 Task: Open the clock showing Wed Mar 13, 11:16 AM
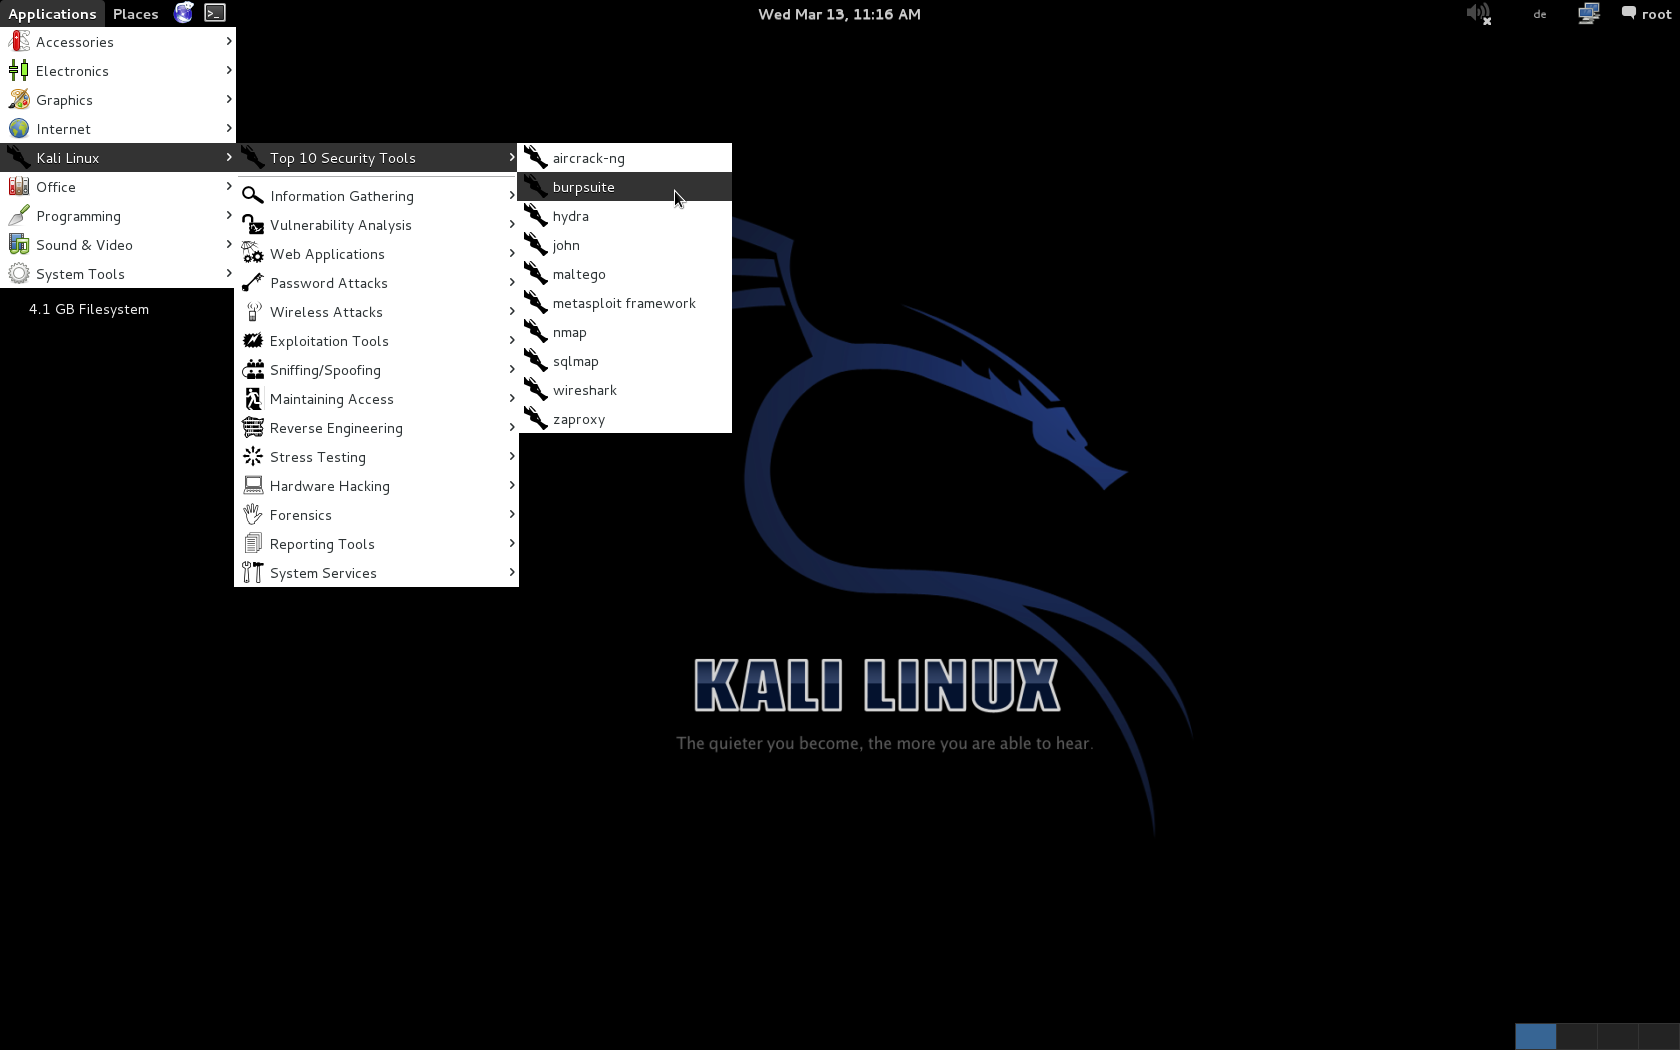pyautogui.click(x=839, y=14)
